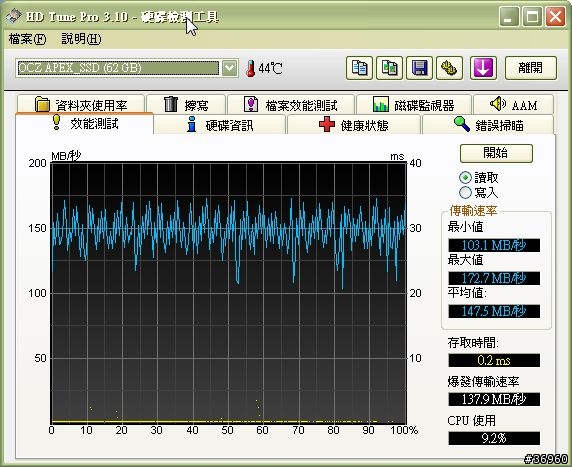572x467 pixels.
Task: Switch to the 健康狀態 health tab
Action: coord(354,125)
